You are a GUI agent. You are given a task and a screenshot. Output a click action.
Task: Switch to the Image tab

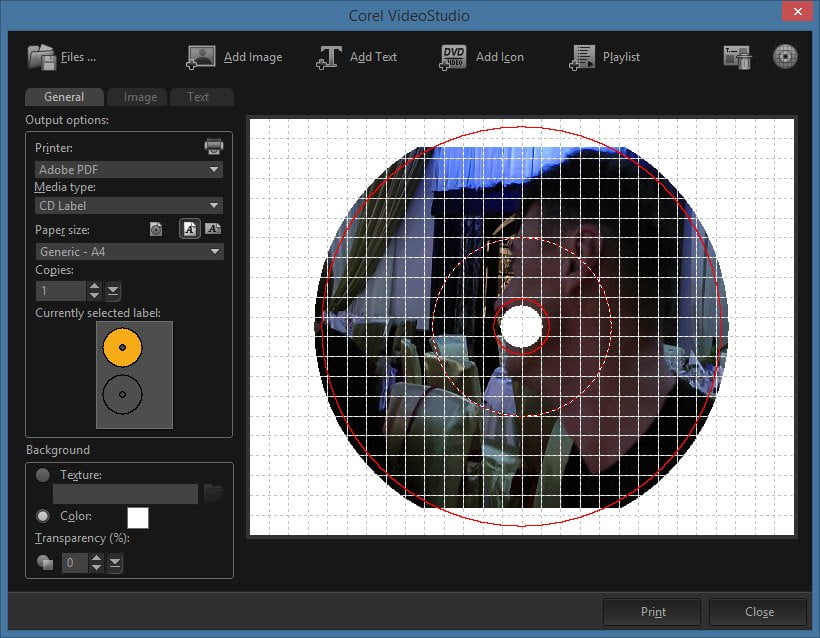(x=140, y=97)
